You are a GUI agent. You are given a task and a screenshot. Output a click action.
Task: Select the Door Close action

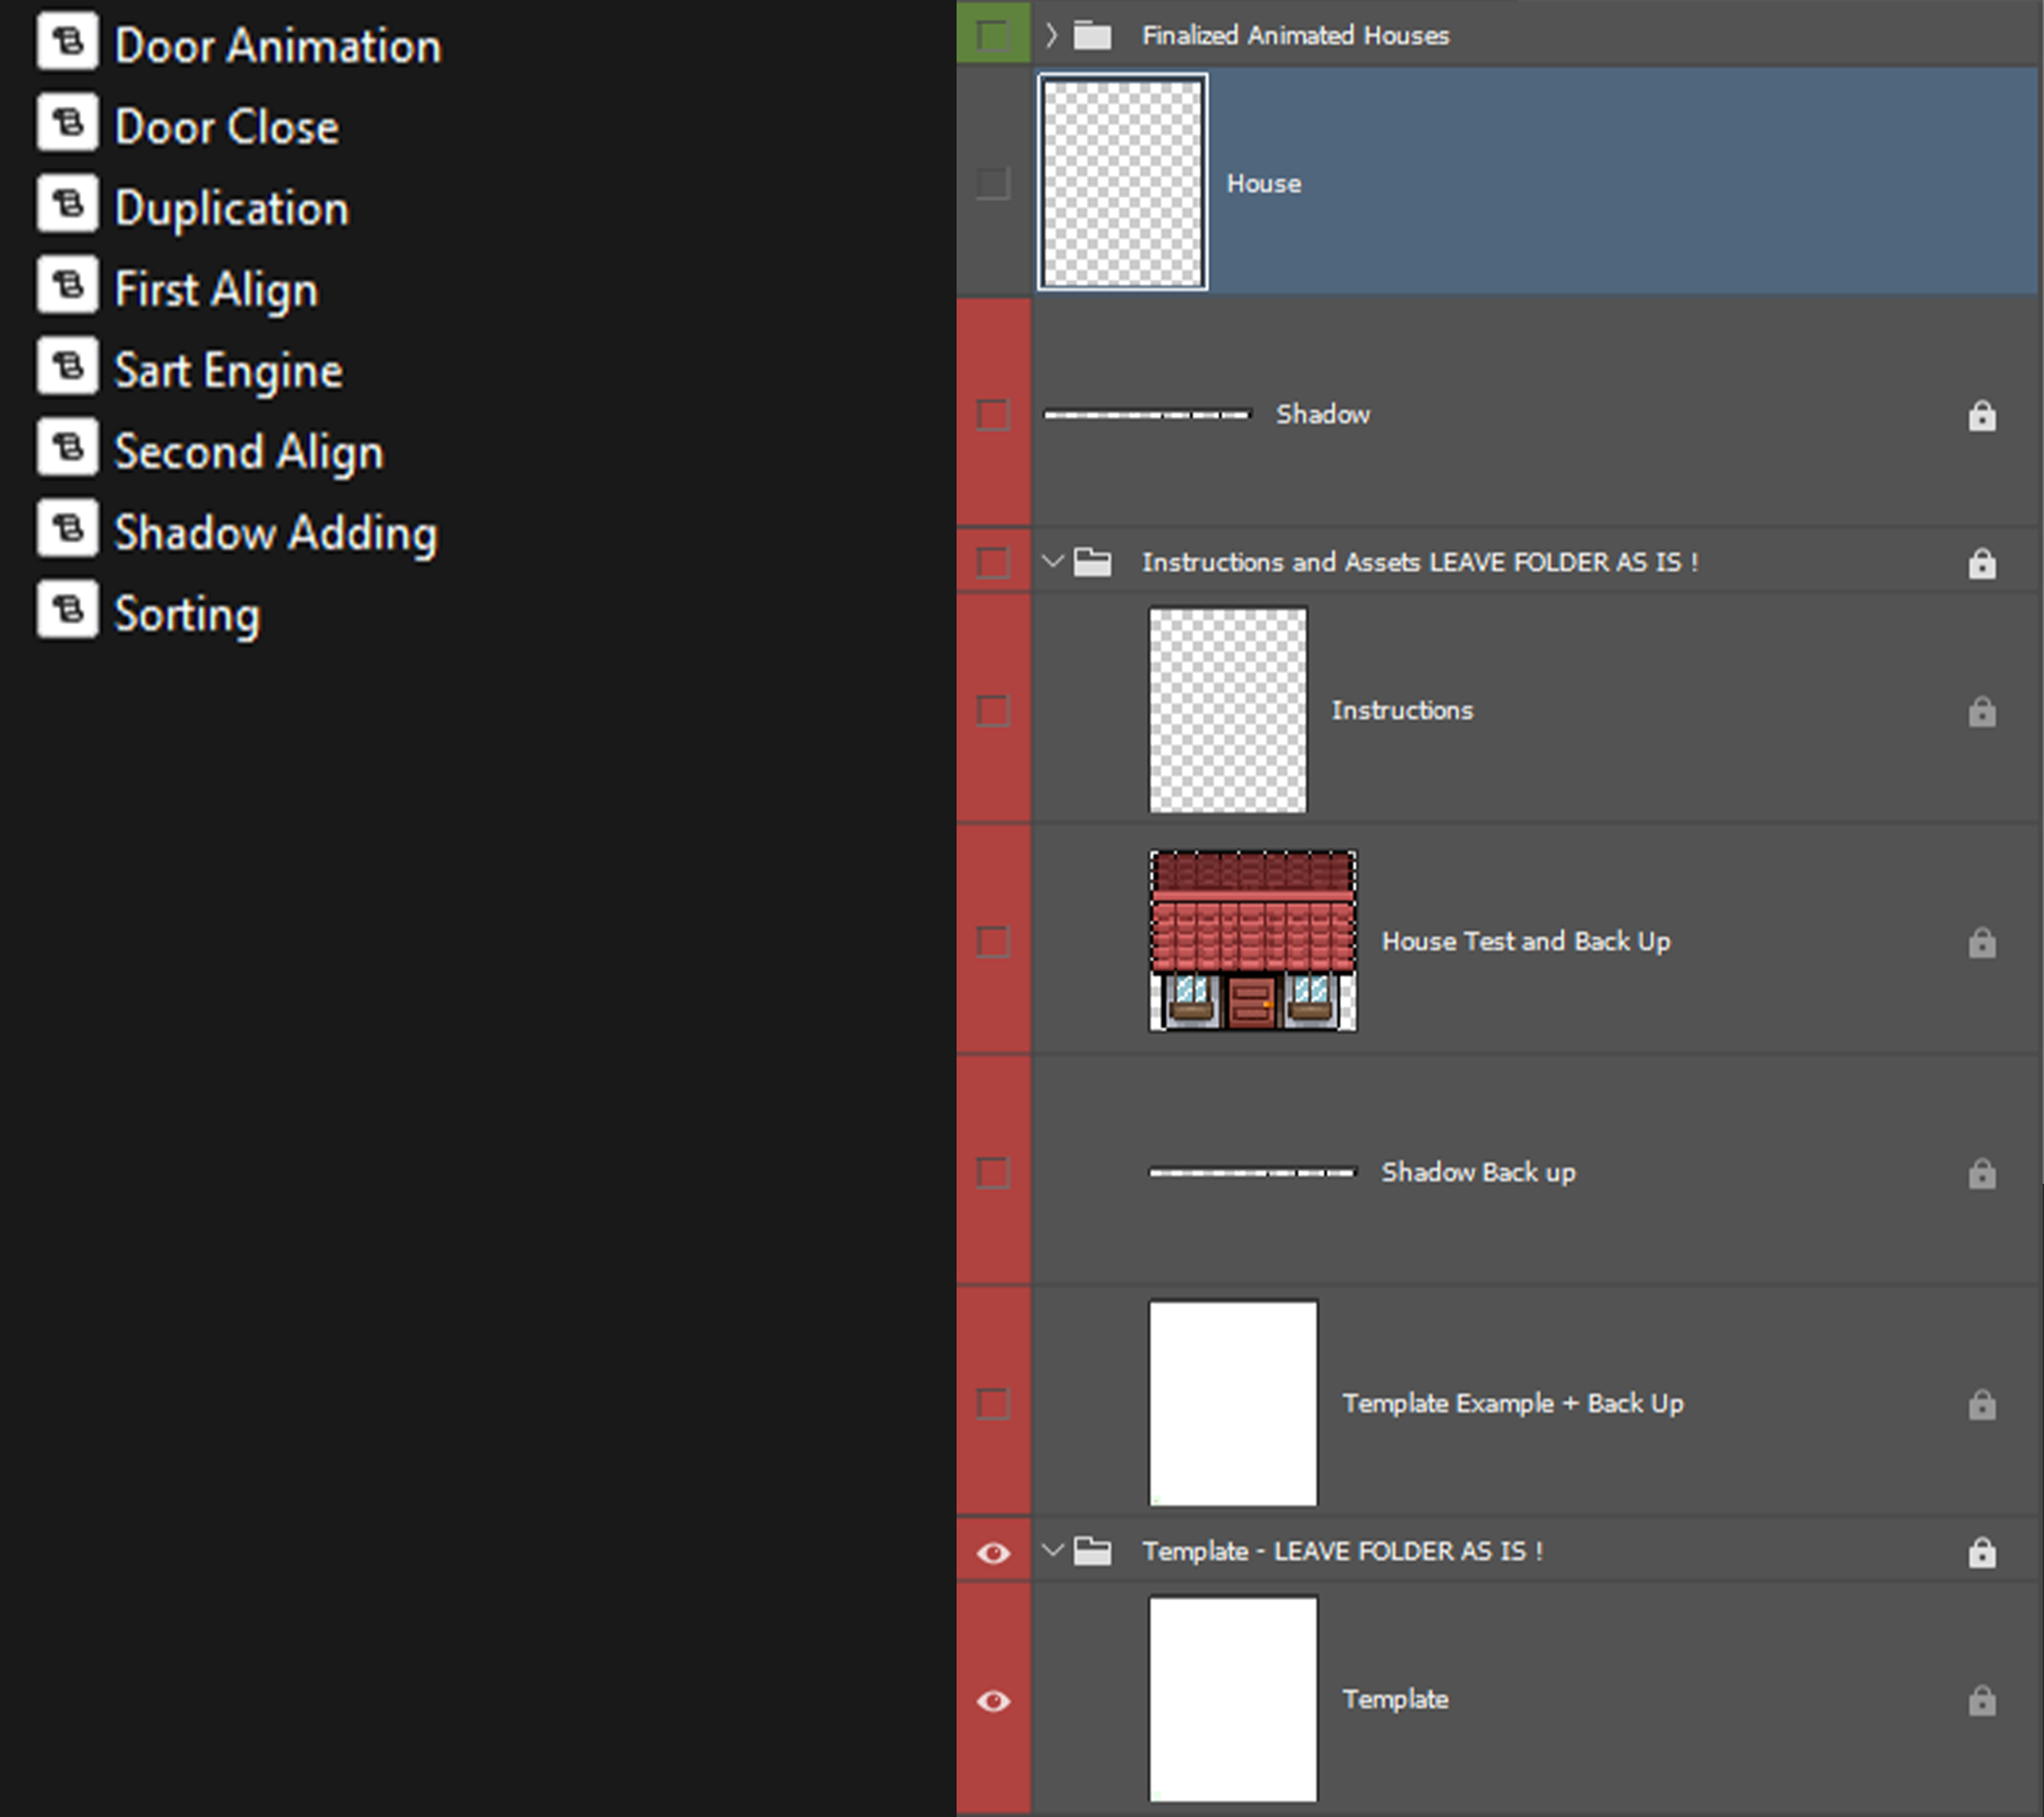[x=227, y=127]
